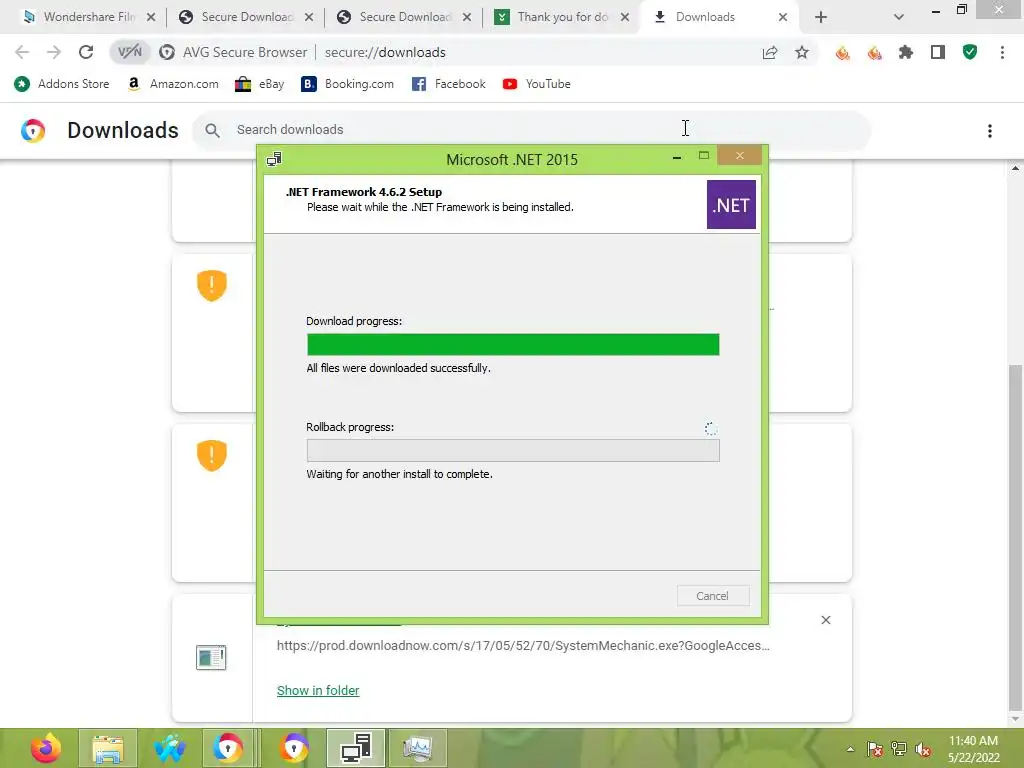Viewport: 1024px width, 768px height.
Task: Click the SystemMechanic.exe file icon
Action: 211,657
